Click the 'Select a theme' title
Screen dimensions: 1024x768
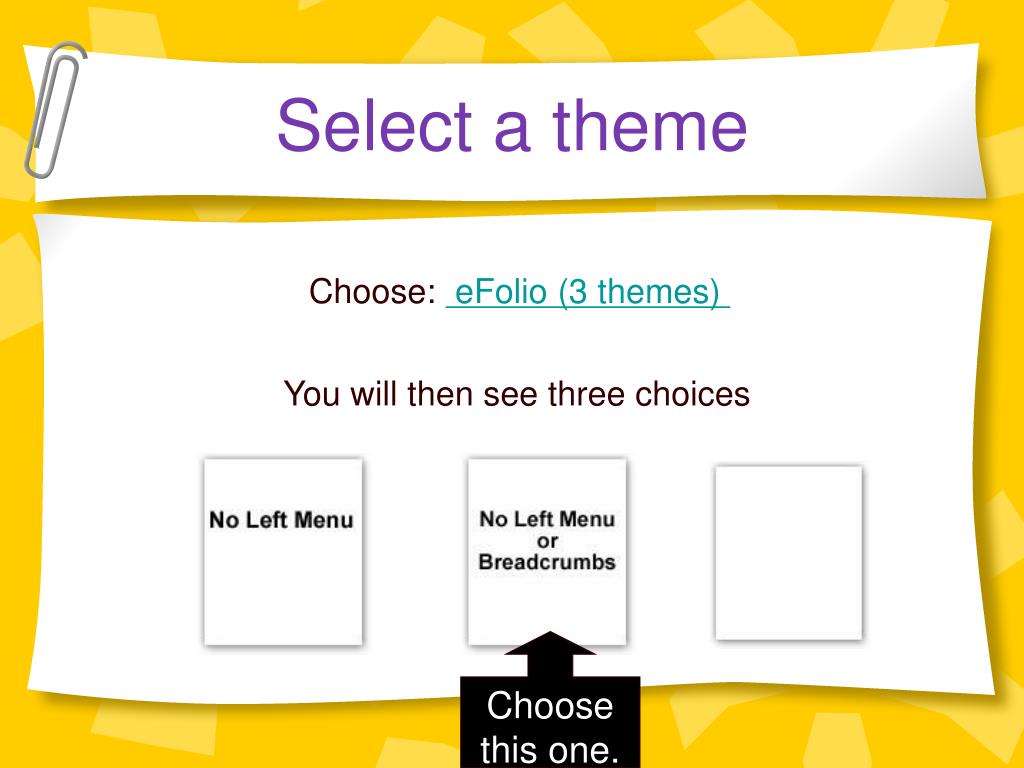point(512,125)
